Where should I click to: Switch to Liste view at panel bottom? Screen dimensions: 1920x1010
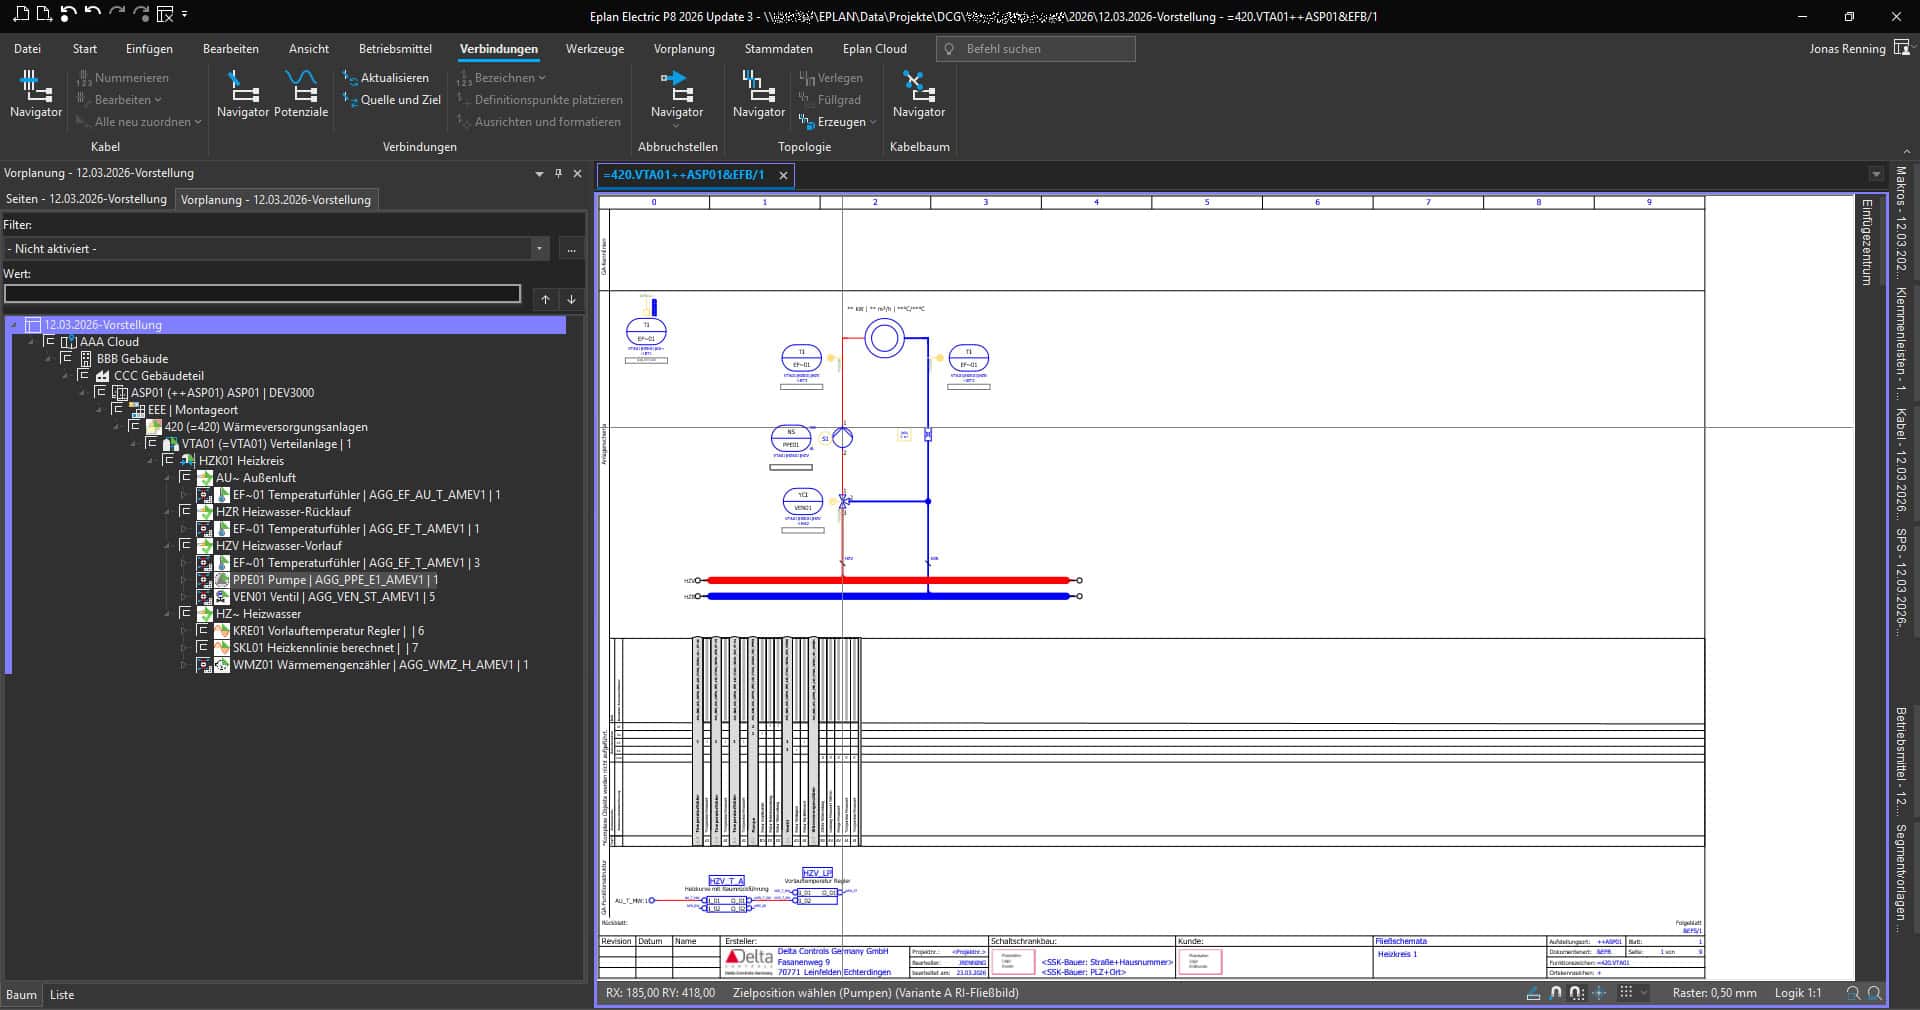tap(62, 995)
